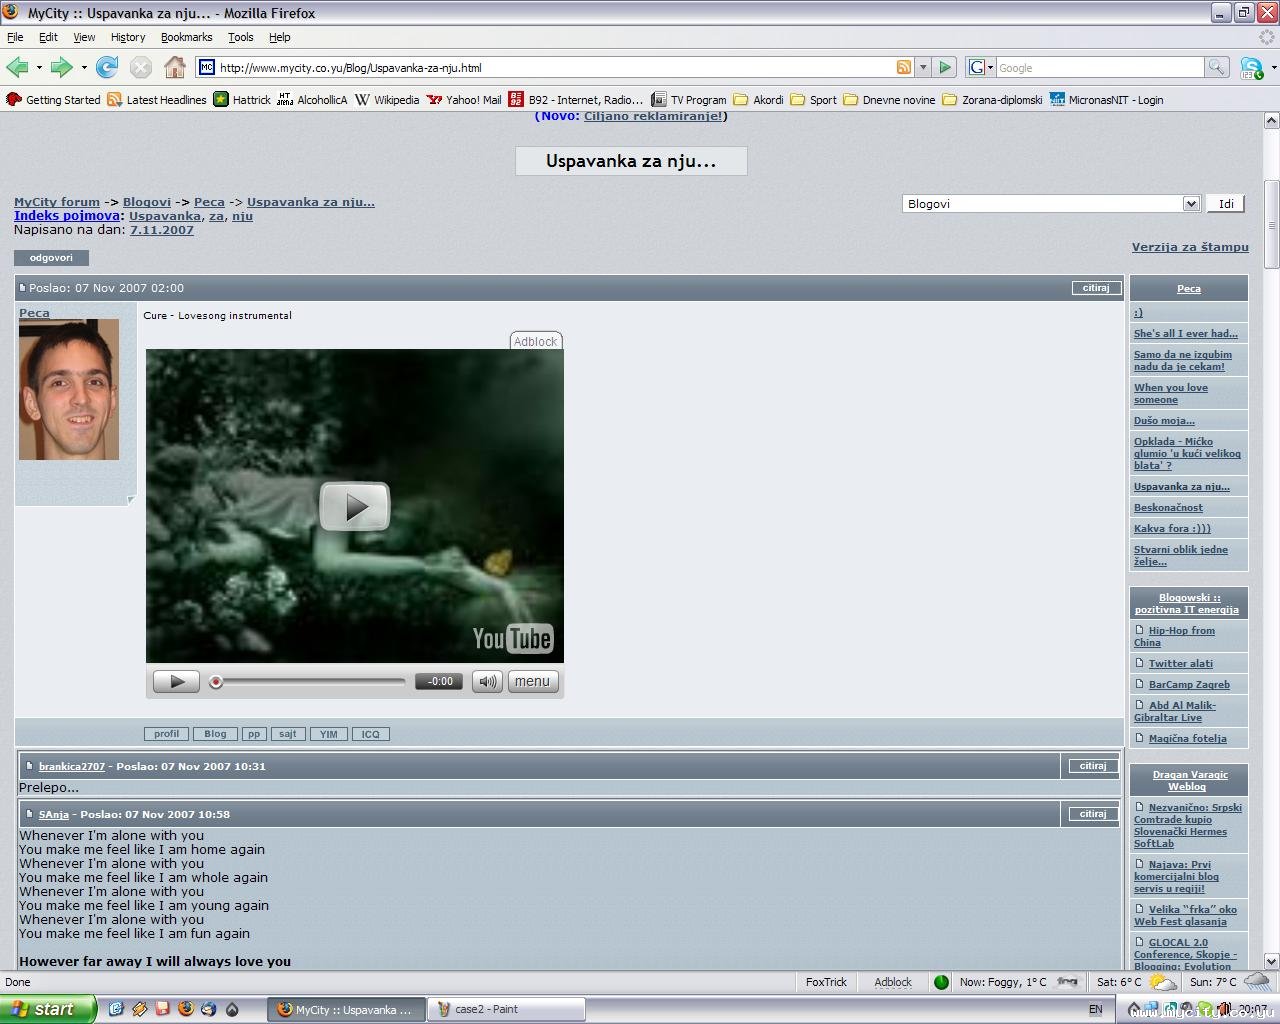Click the Blog button under Peca's post
This screenshot has height=1024, width=1280.
(x=216, y=734)
